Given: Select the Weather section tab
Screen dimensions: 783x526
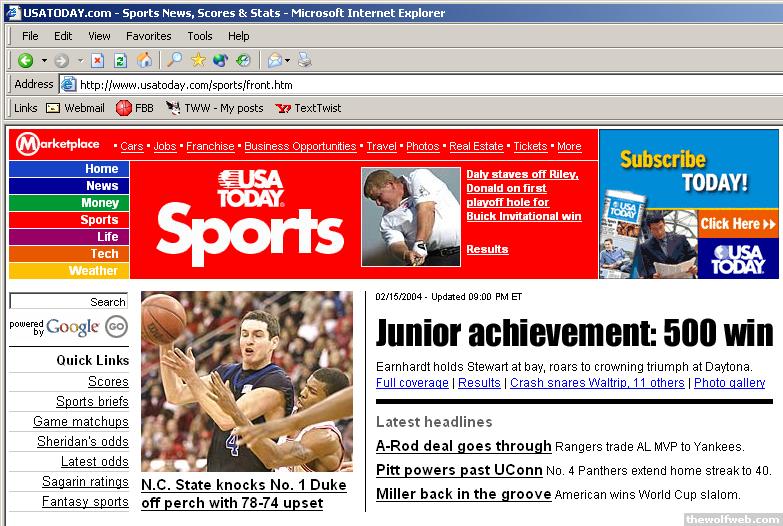Looking at the screenshot, I should 69,271.
